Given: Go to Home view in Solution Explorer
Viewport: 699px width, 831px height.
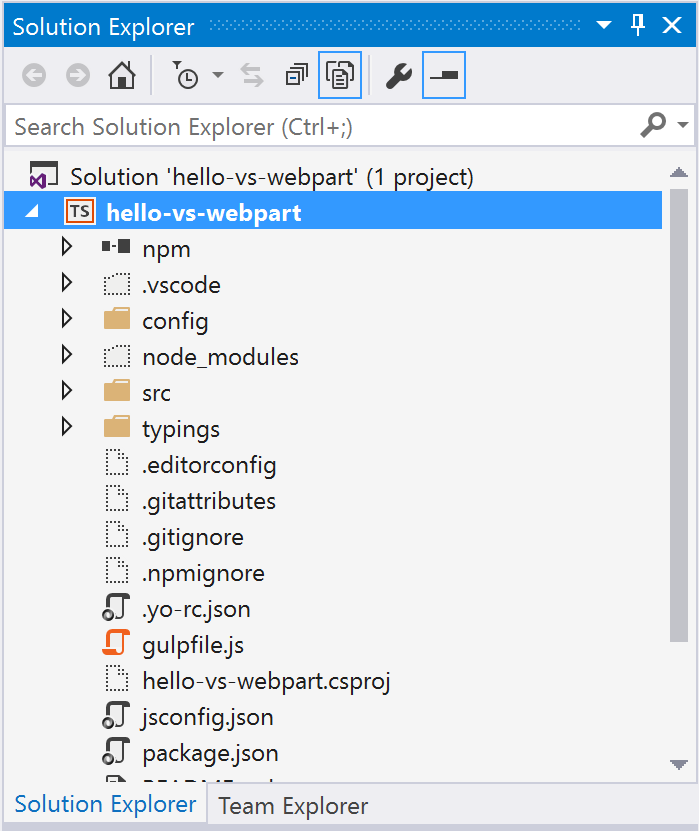Looking at the screenshot, I should [122, 75].
